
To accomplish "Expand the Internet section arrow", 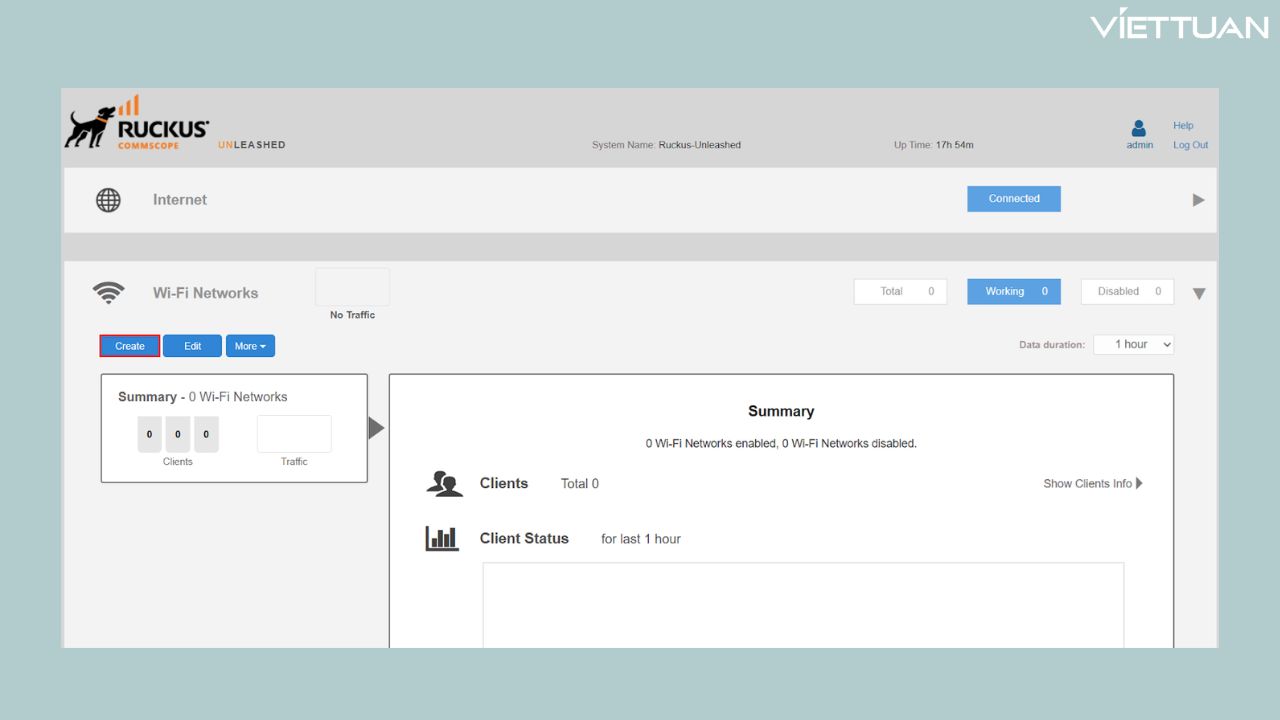I will (x=1198, y=200).
